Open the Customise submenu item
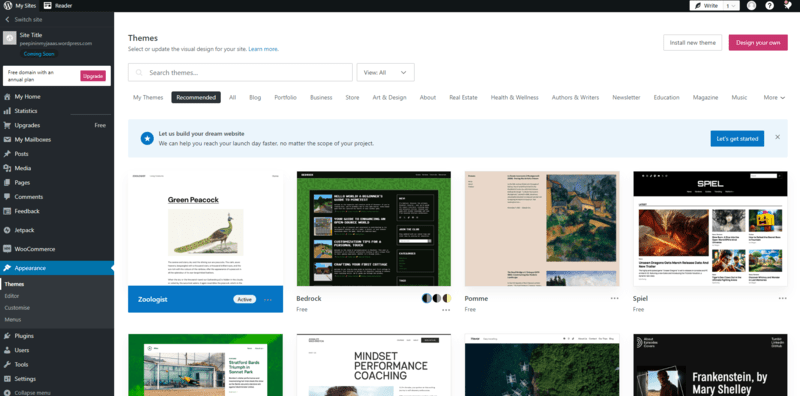 pyautogui.click(x=17, y=308)
